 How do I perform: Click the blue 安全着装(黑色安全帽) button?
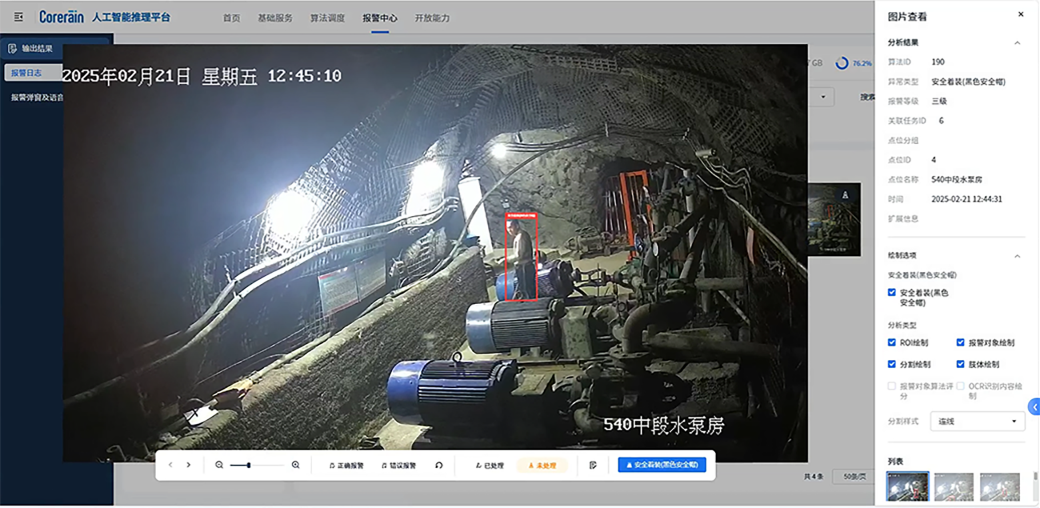point(662,465)
